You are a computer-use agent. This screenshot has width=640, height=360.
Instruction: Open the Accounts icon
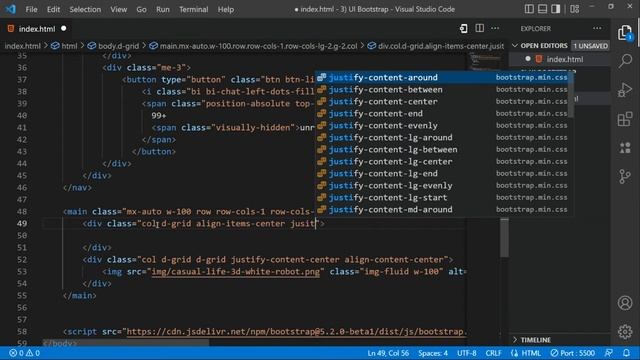pyautogui.click(x=625, y=303)
